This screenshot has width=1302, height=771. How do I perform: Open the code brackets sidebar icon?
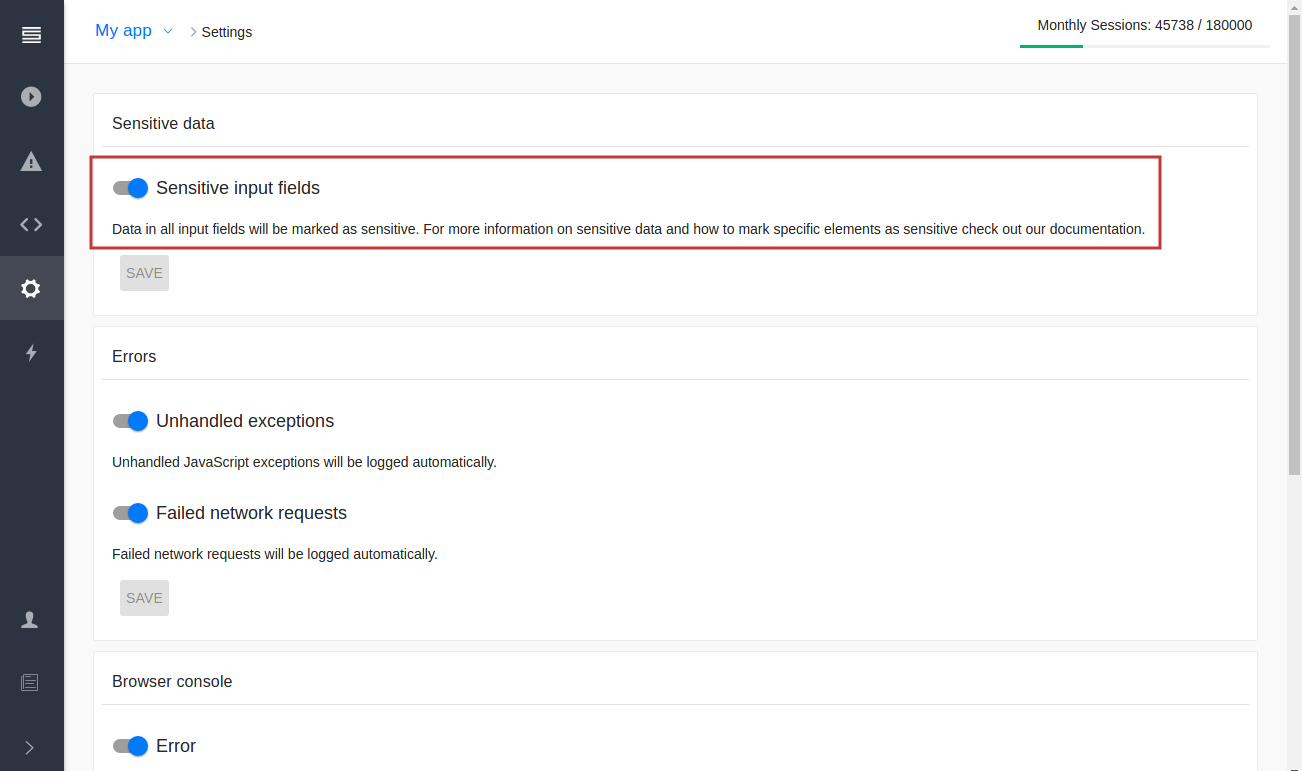pos(31,224)
